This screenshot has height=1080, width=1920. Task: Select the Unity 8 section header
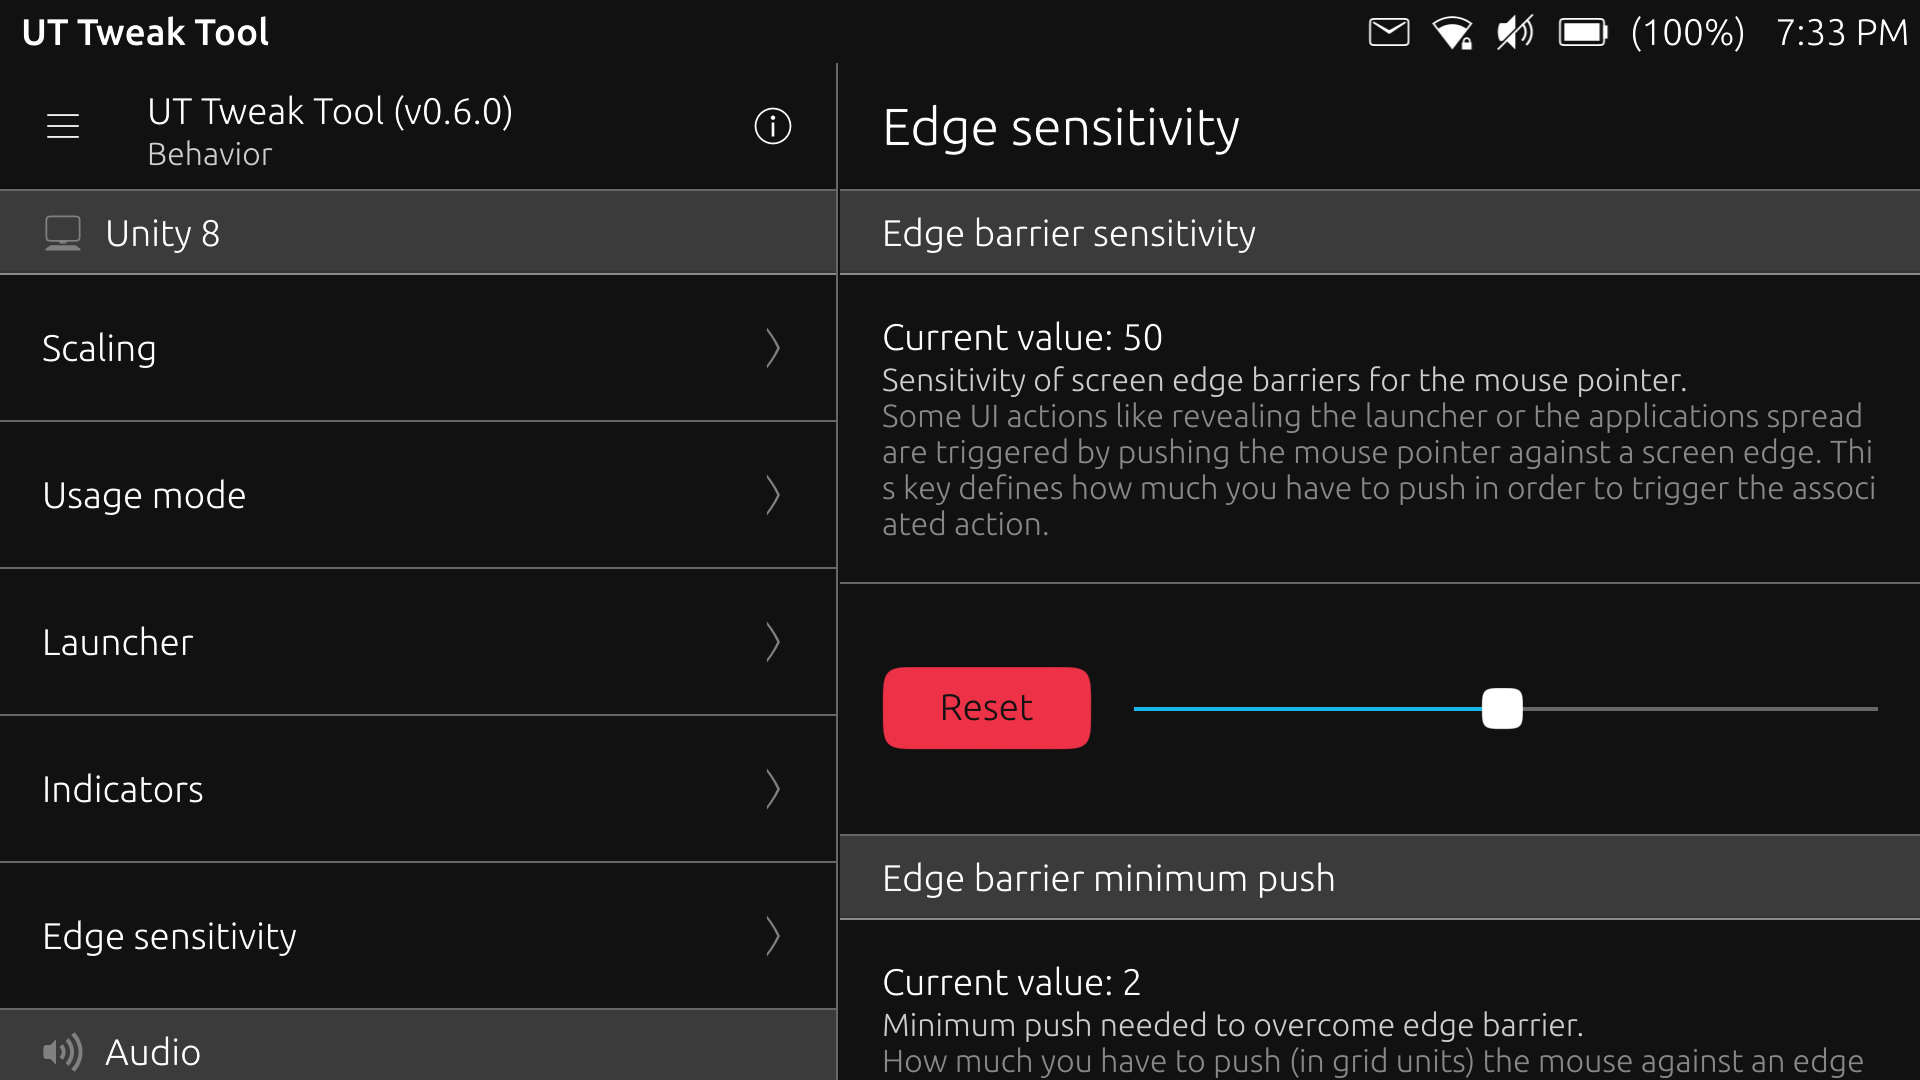click(418, 233)
